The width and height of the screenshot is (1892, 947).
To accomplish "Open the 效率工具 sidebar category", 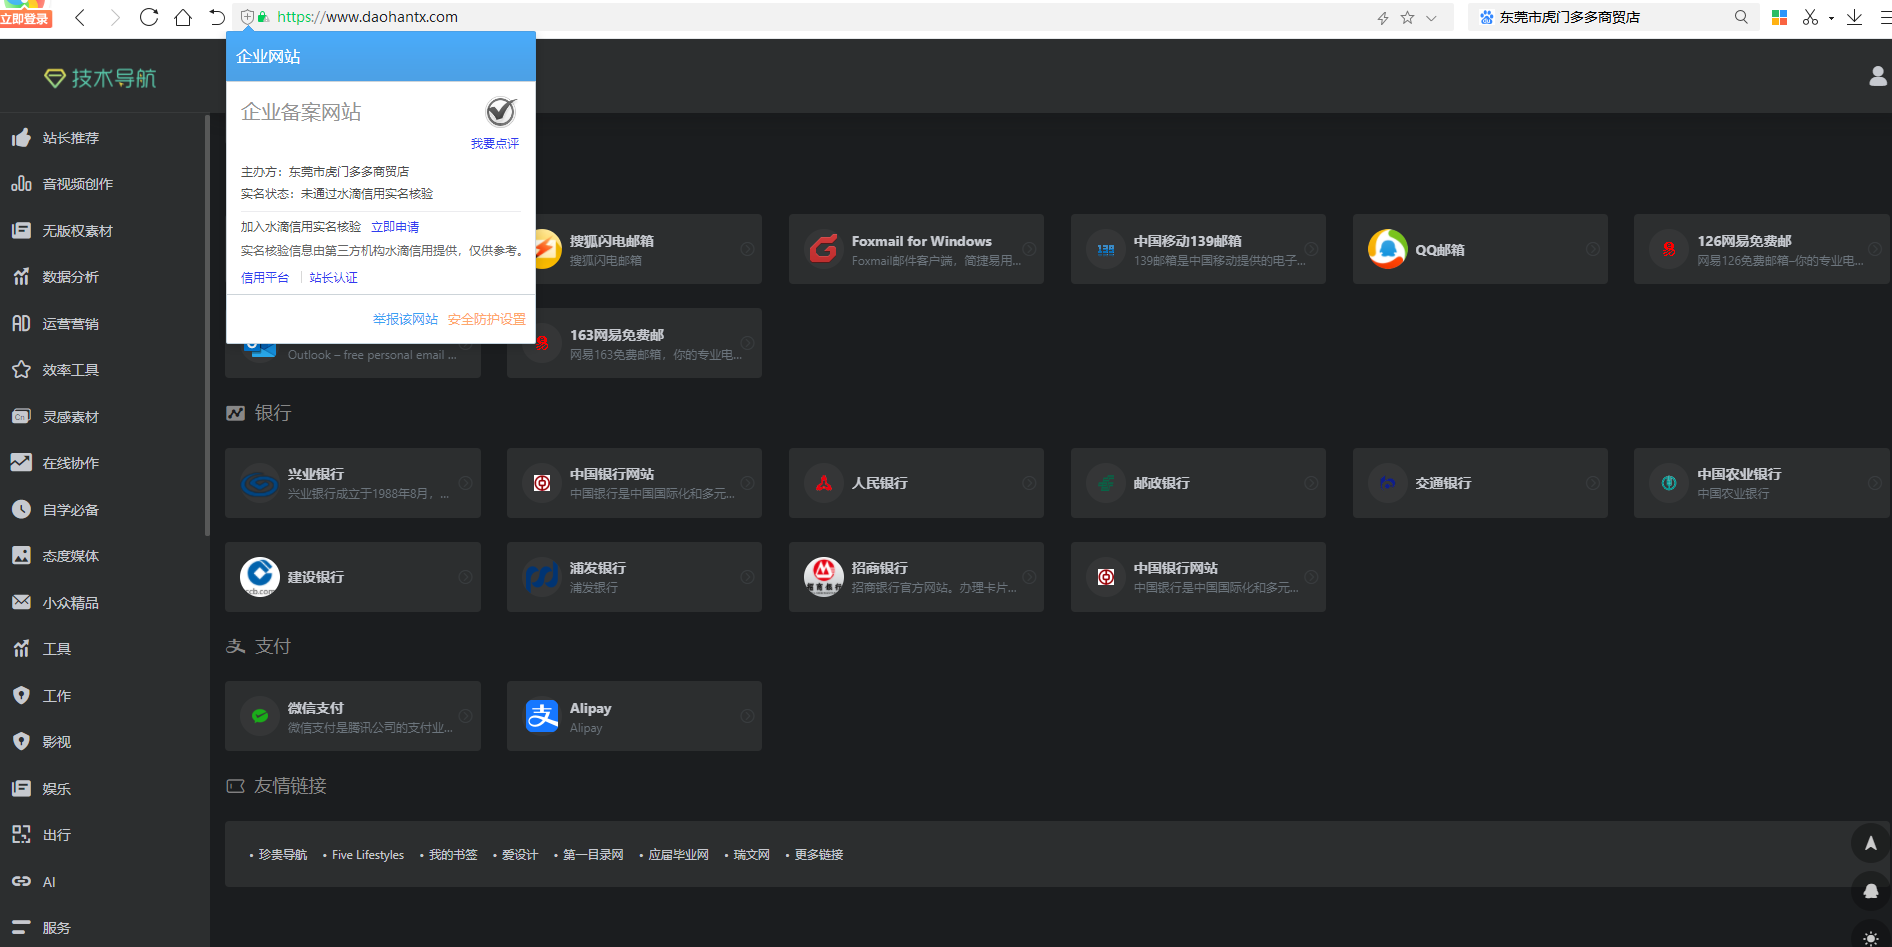I will pos(70,370).
